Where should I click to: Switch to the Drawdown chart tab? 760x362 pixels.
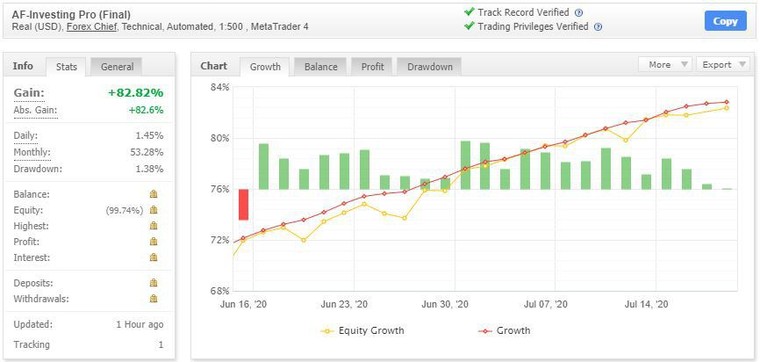point(429,67)
